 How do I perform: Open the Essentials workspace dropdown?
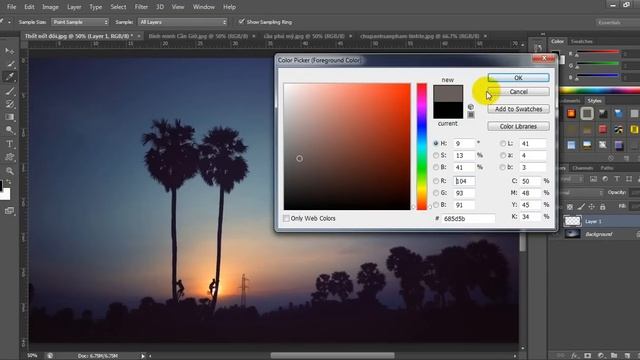point(618,22)
